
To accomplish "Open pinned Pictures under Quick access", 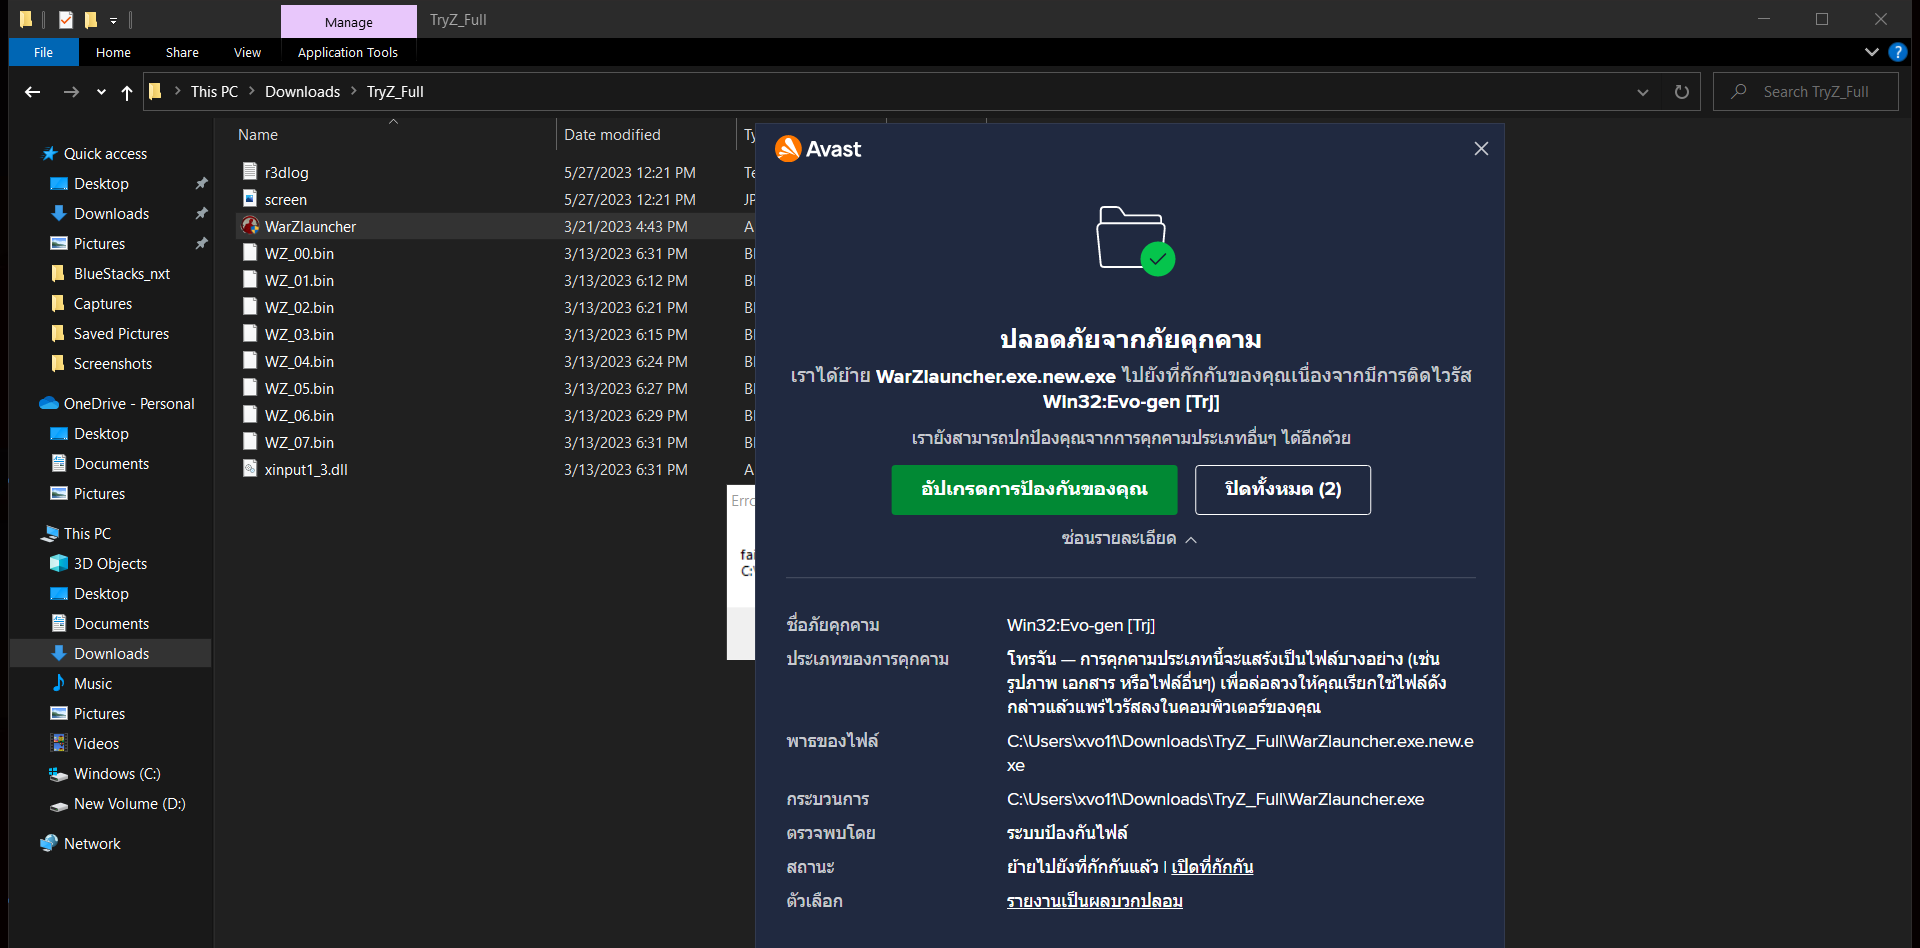I will click(99, 244).
